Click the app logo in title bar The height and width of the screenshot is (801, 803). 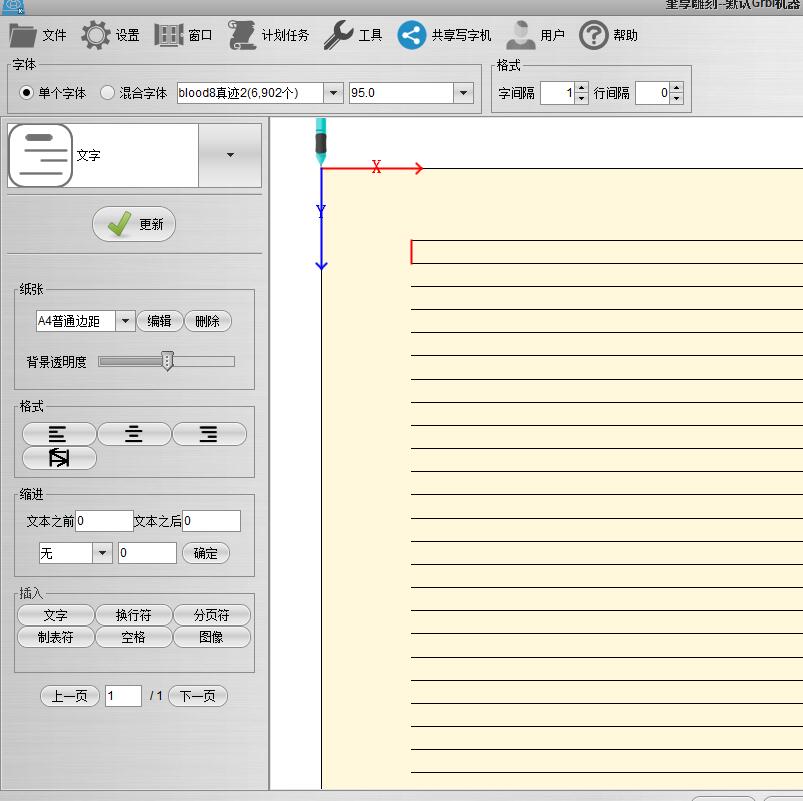[x=12, y=6]
